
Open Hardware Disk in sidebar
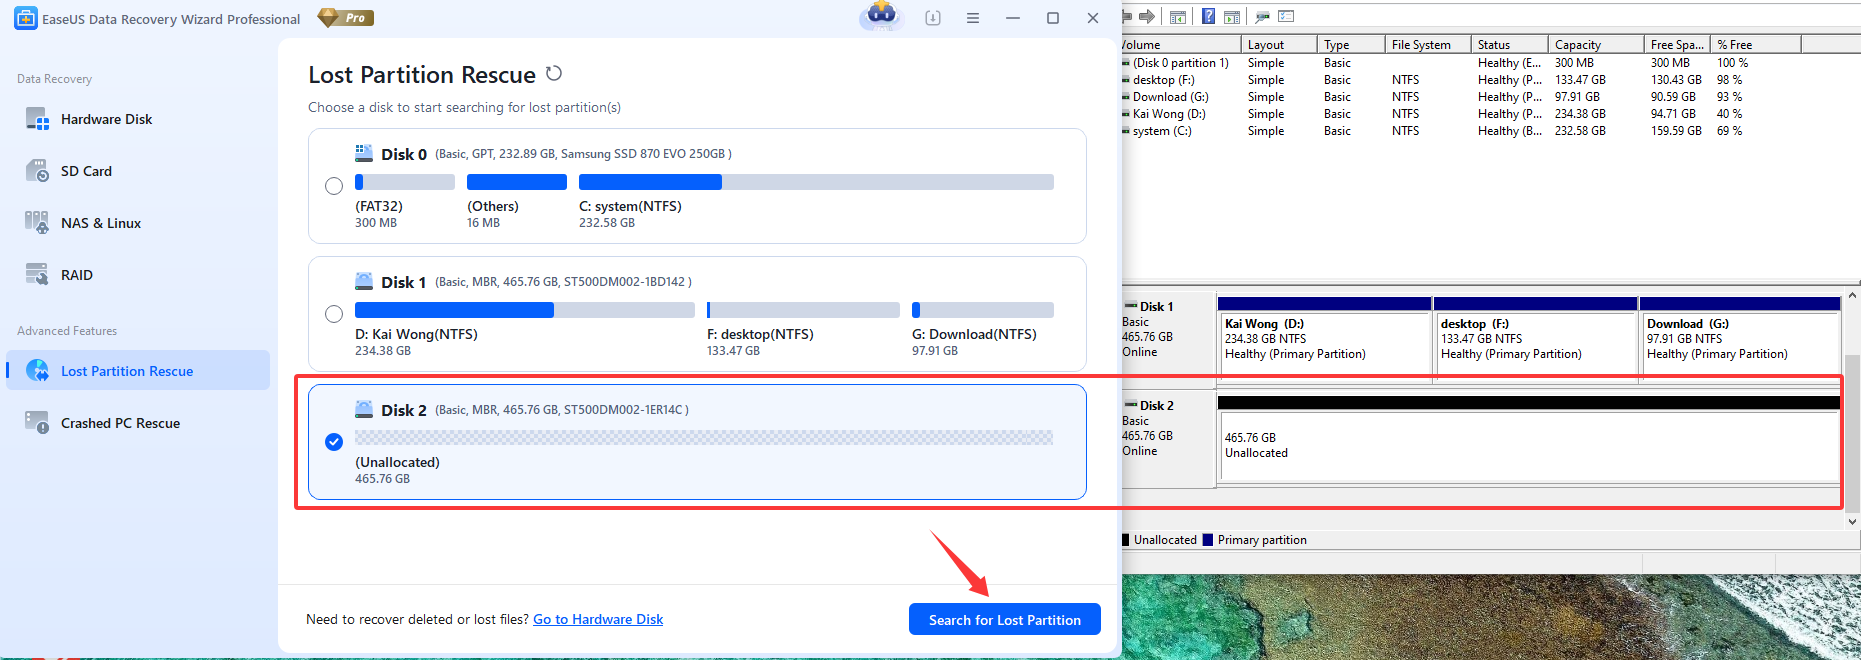click(106, 119)
